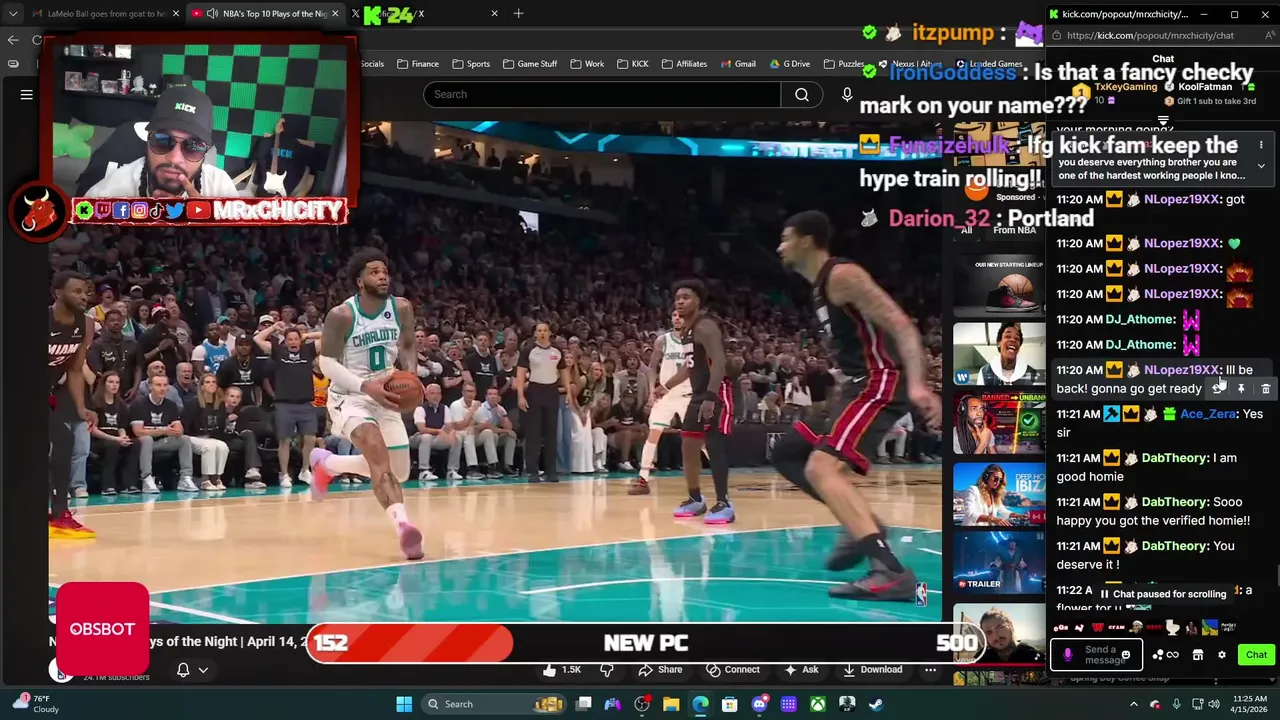Download the YouTube video

pos(872,670)
